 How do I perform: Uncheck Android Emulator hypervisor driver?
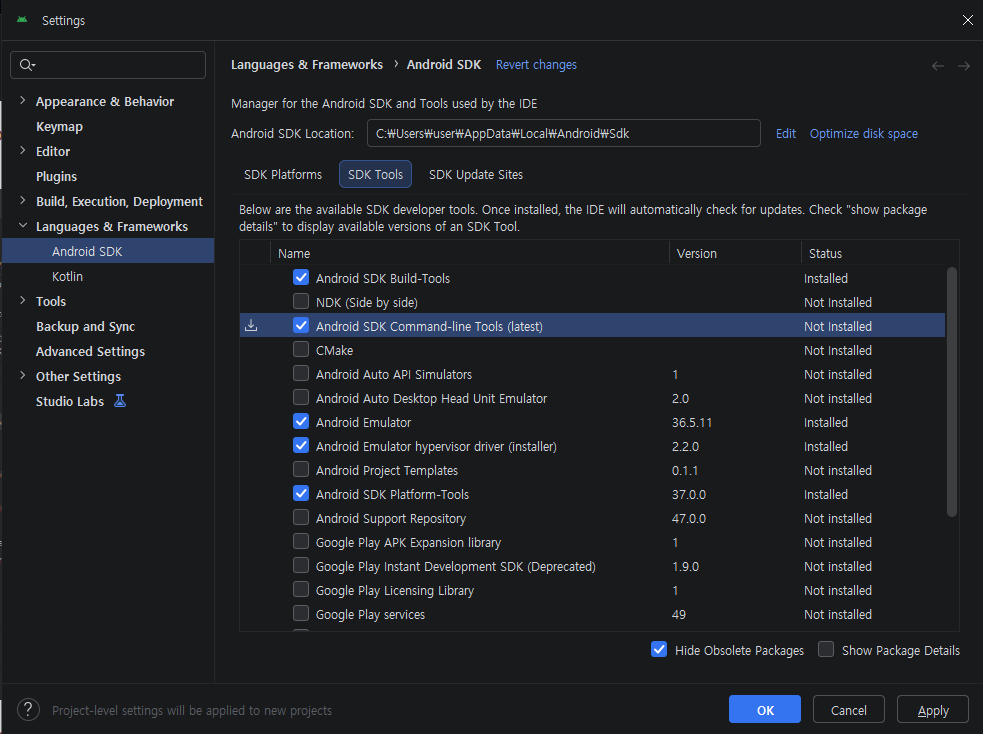[x=301, y=446]
